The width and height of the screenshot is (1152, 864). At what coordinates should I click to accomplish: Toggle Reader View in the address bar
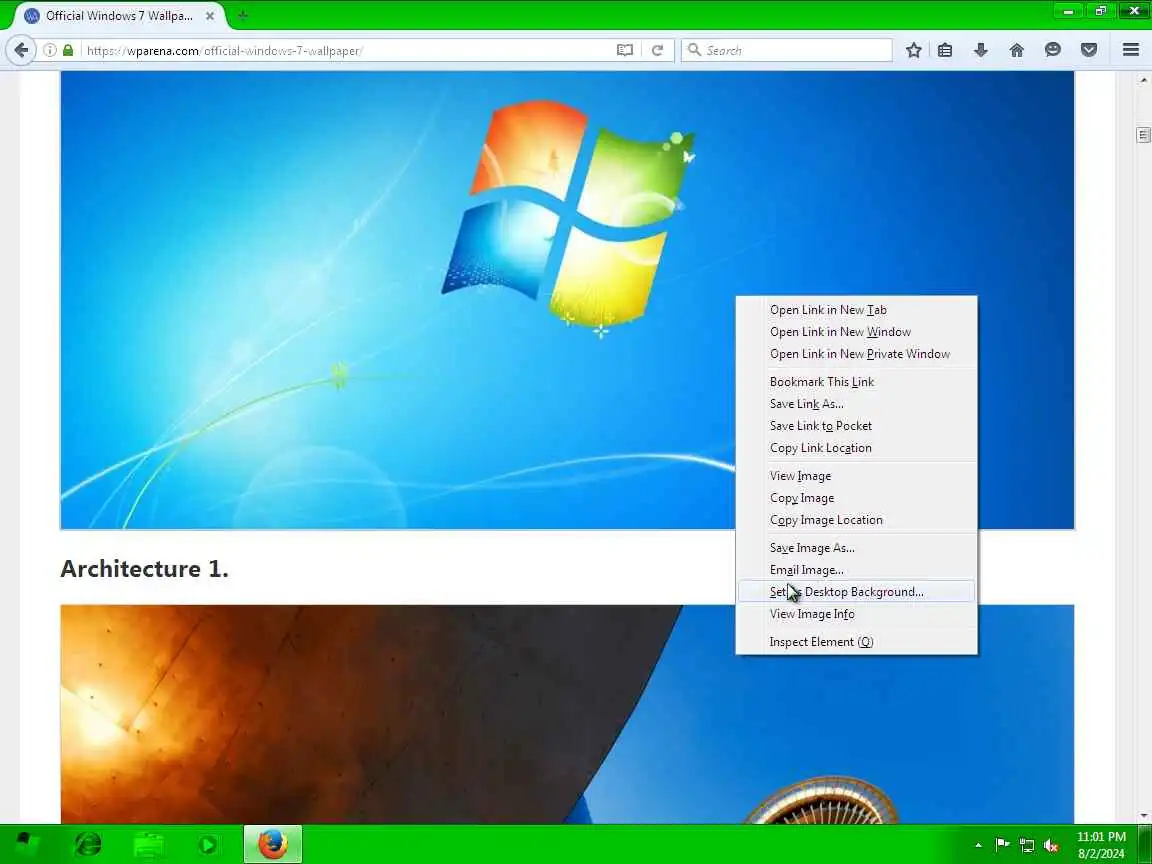tap(624, 50)
